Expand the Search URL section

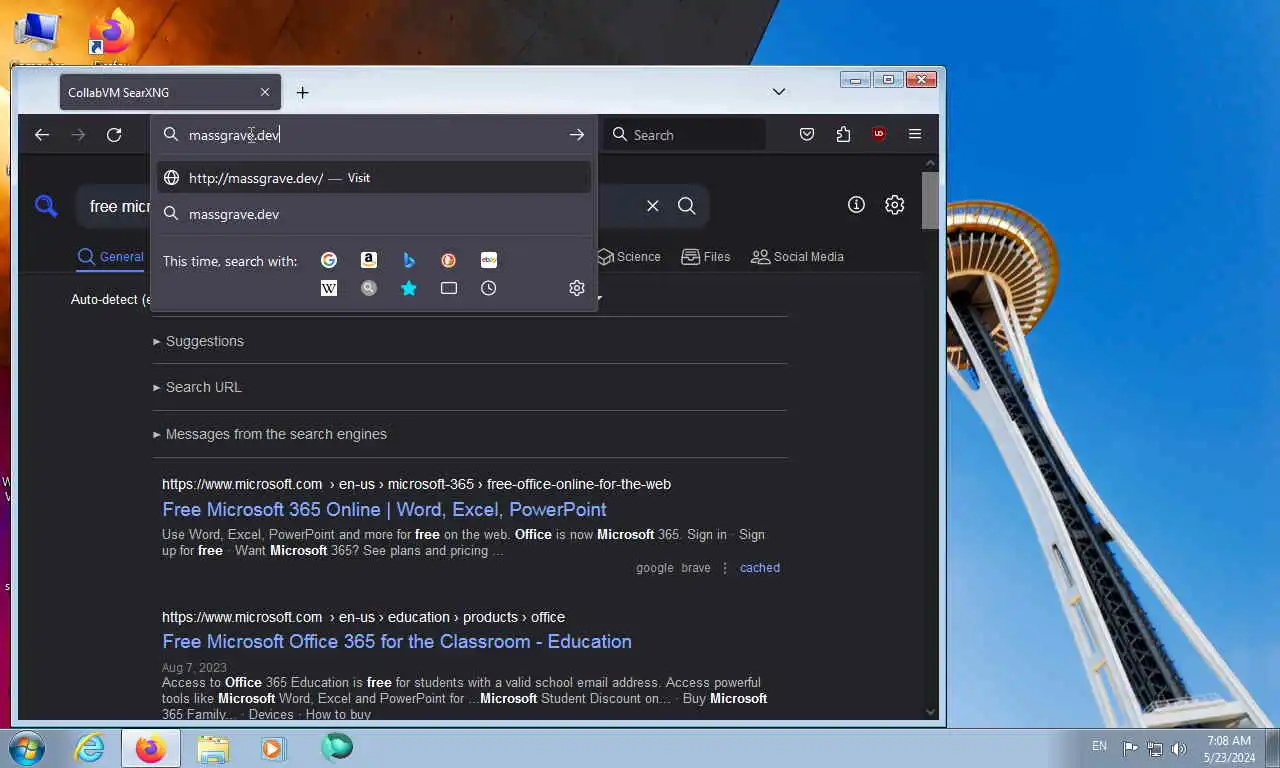(x=197, y=387)
